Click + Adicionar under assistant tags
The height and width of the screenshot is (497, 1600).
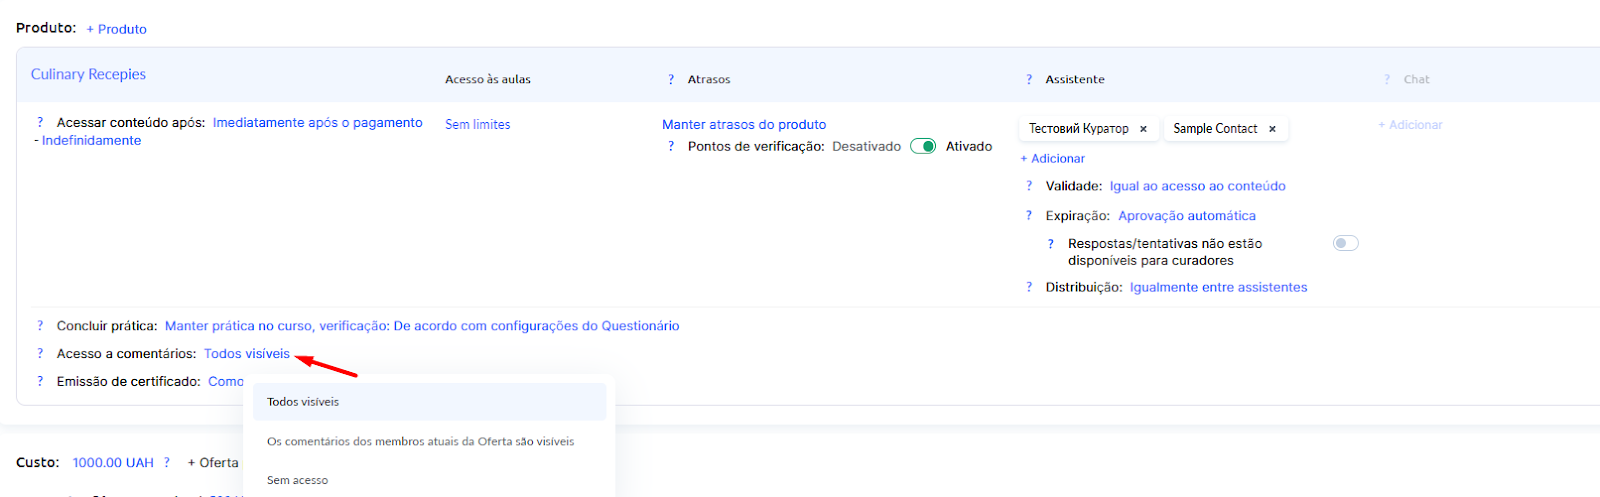1052,159
